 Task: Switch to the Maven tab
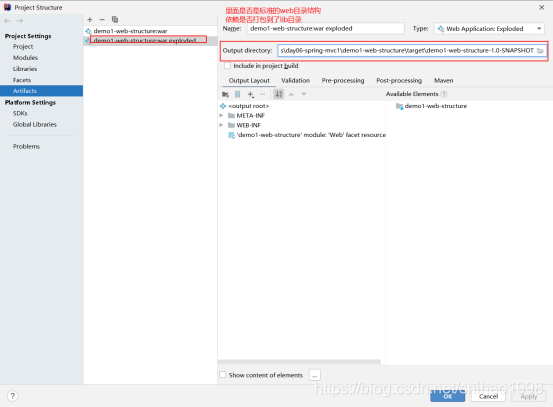pos(444,80)
